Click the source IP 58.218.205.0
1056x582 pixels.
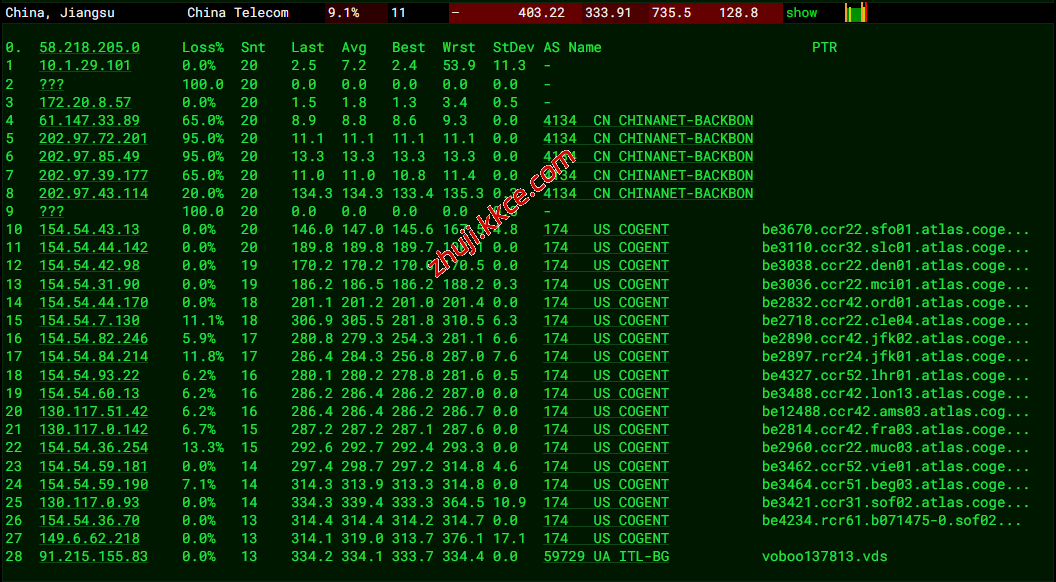coord(89,47)
